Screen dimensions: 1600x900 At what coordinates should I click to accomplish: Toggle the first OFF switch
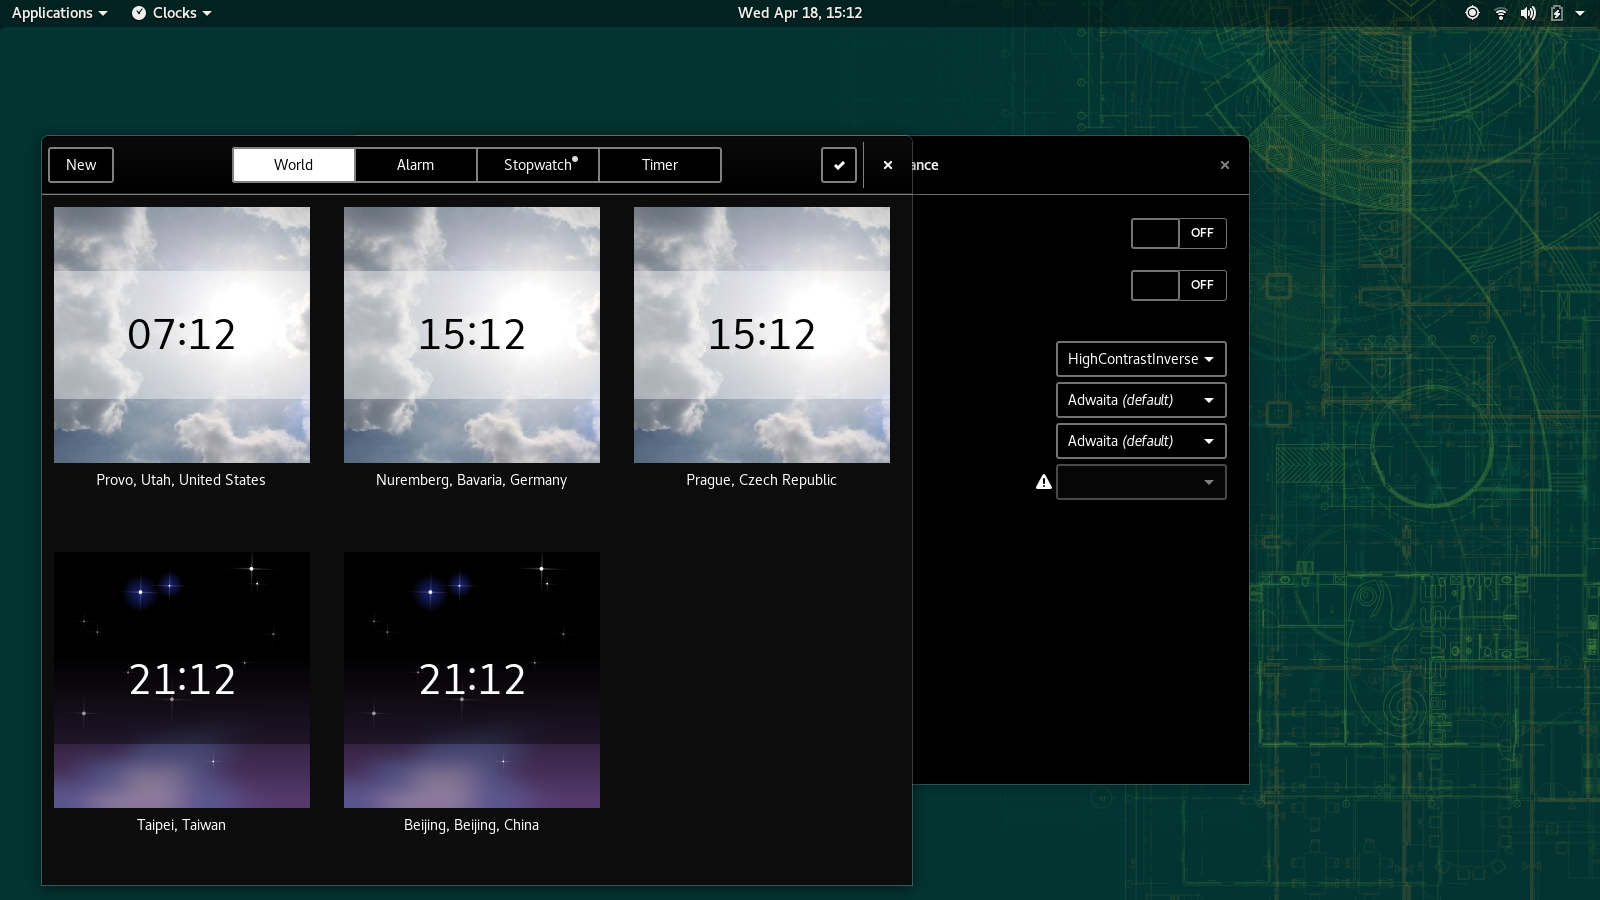pos(1178,233)
